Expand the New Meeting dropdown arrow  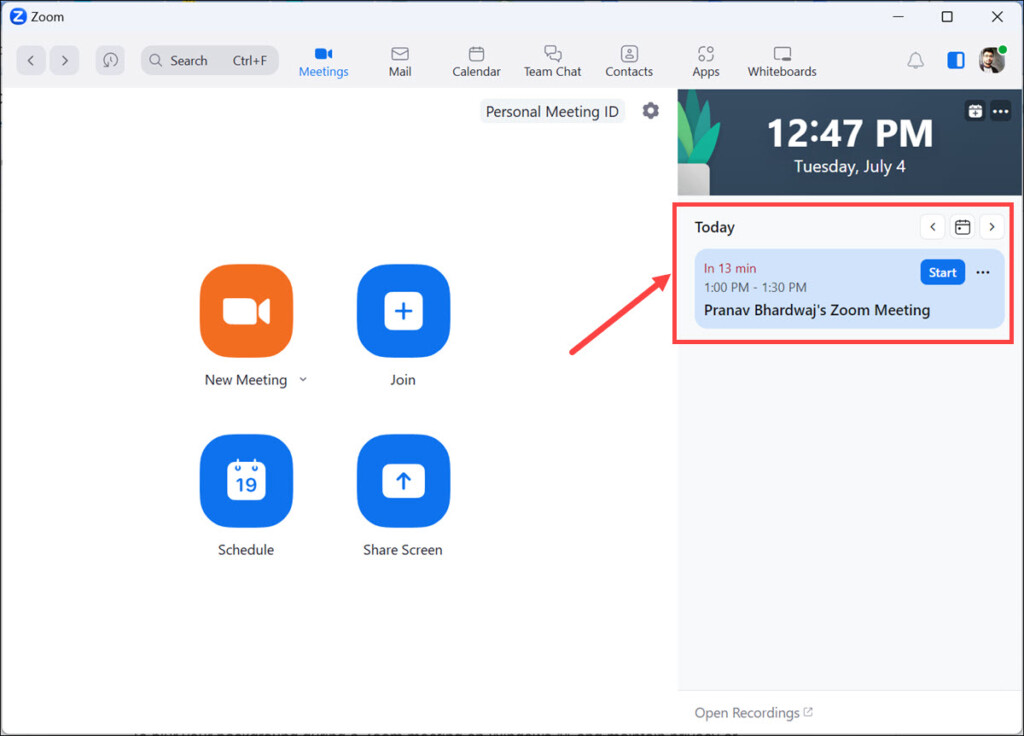[x=303, y=380]
